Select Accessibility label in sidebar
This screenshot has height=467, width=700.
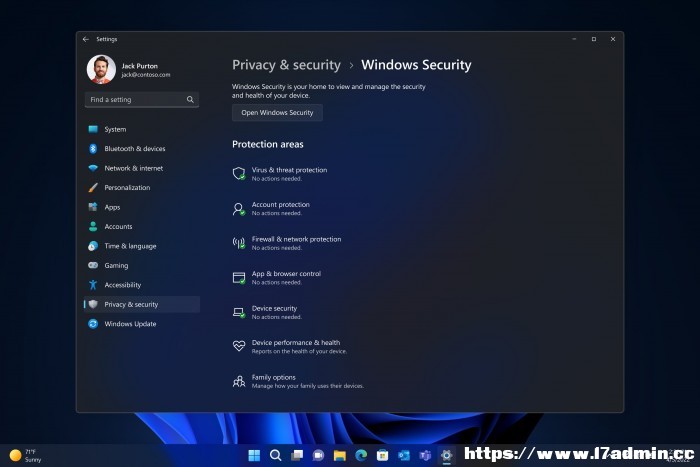pos(123,285)
